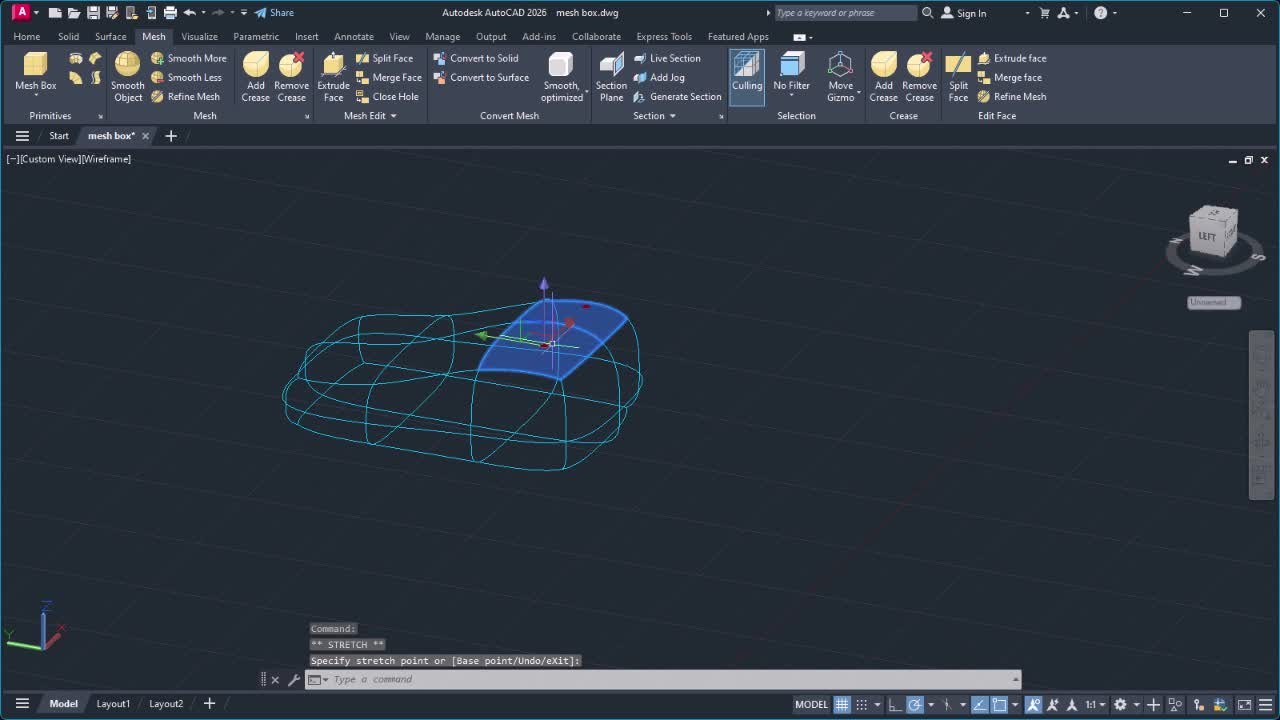This screenshot has height=720, width=1280.
Task: Click the Plot printer icon
Action: point(170,13)
